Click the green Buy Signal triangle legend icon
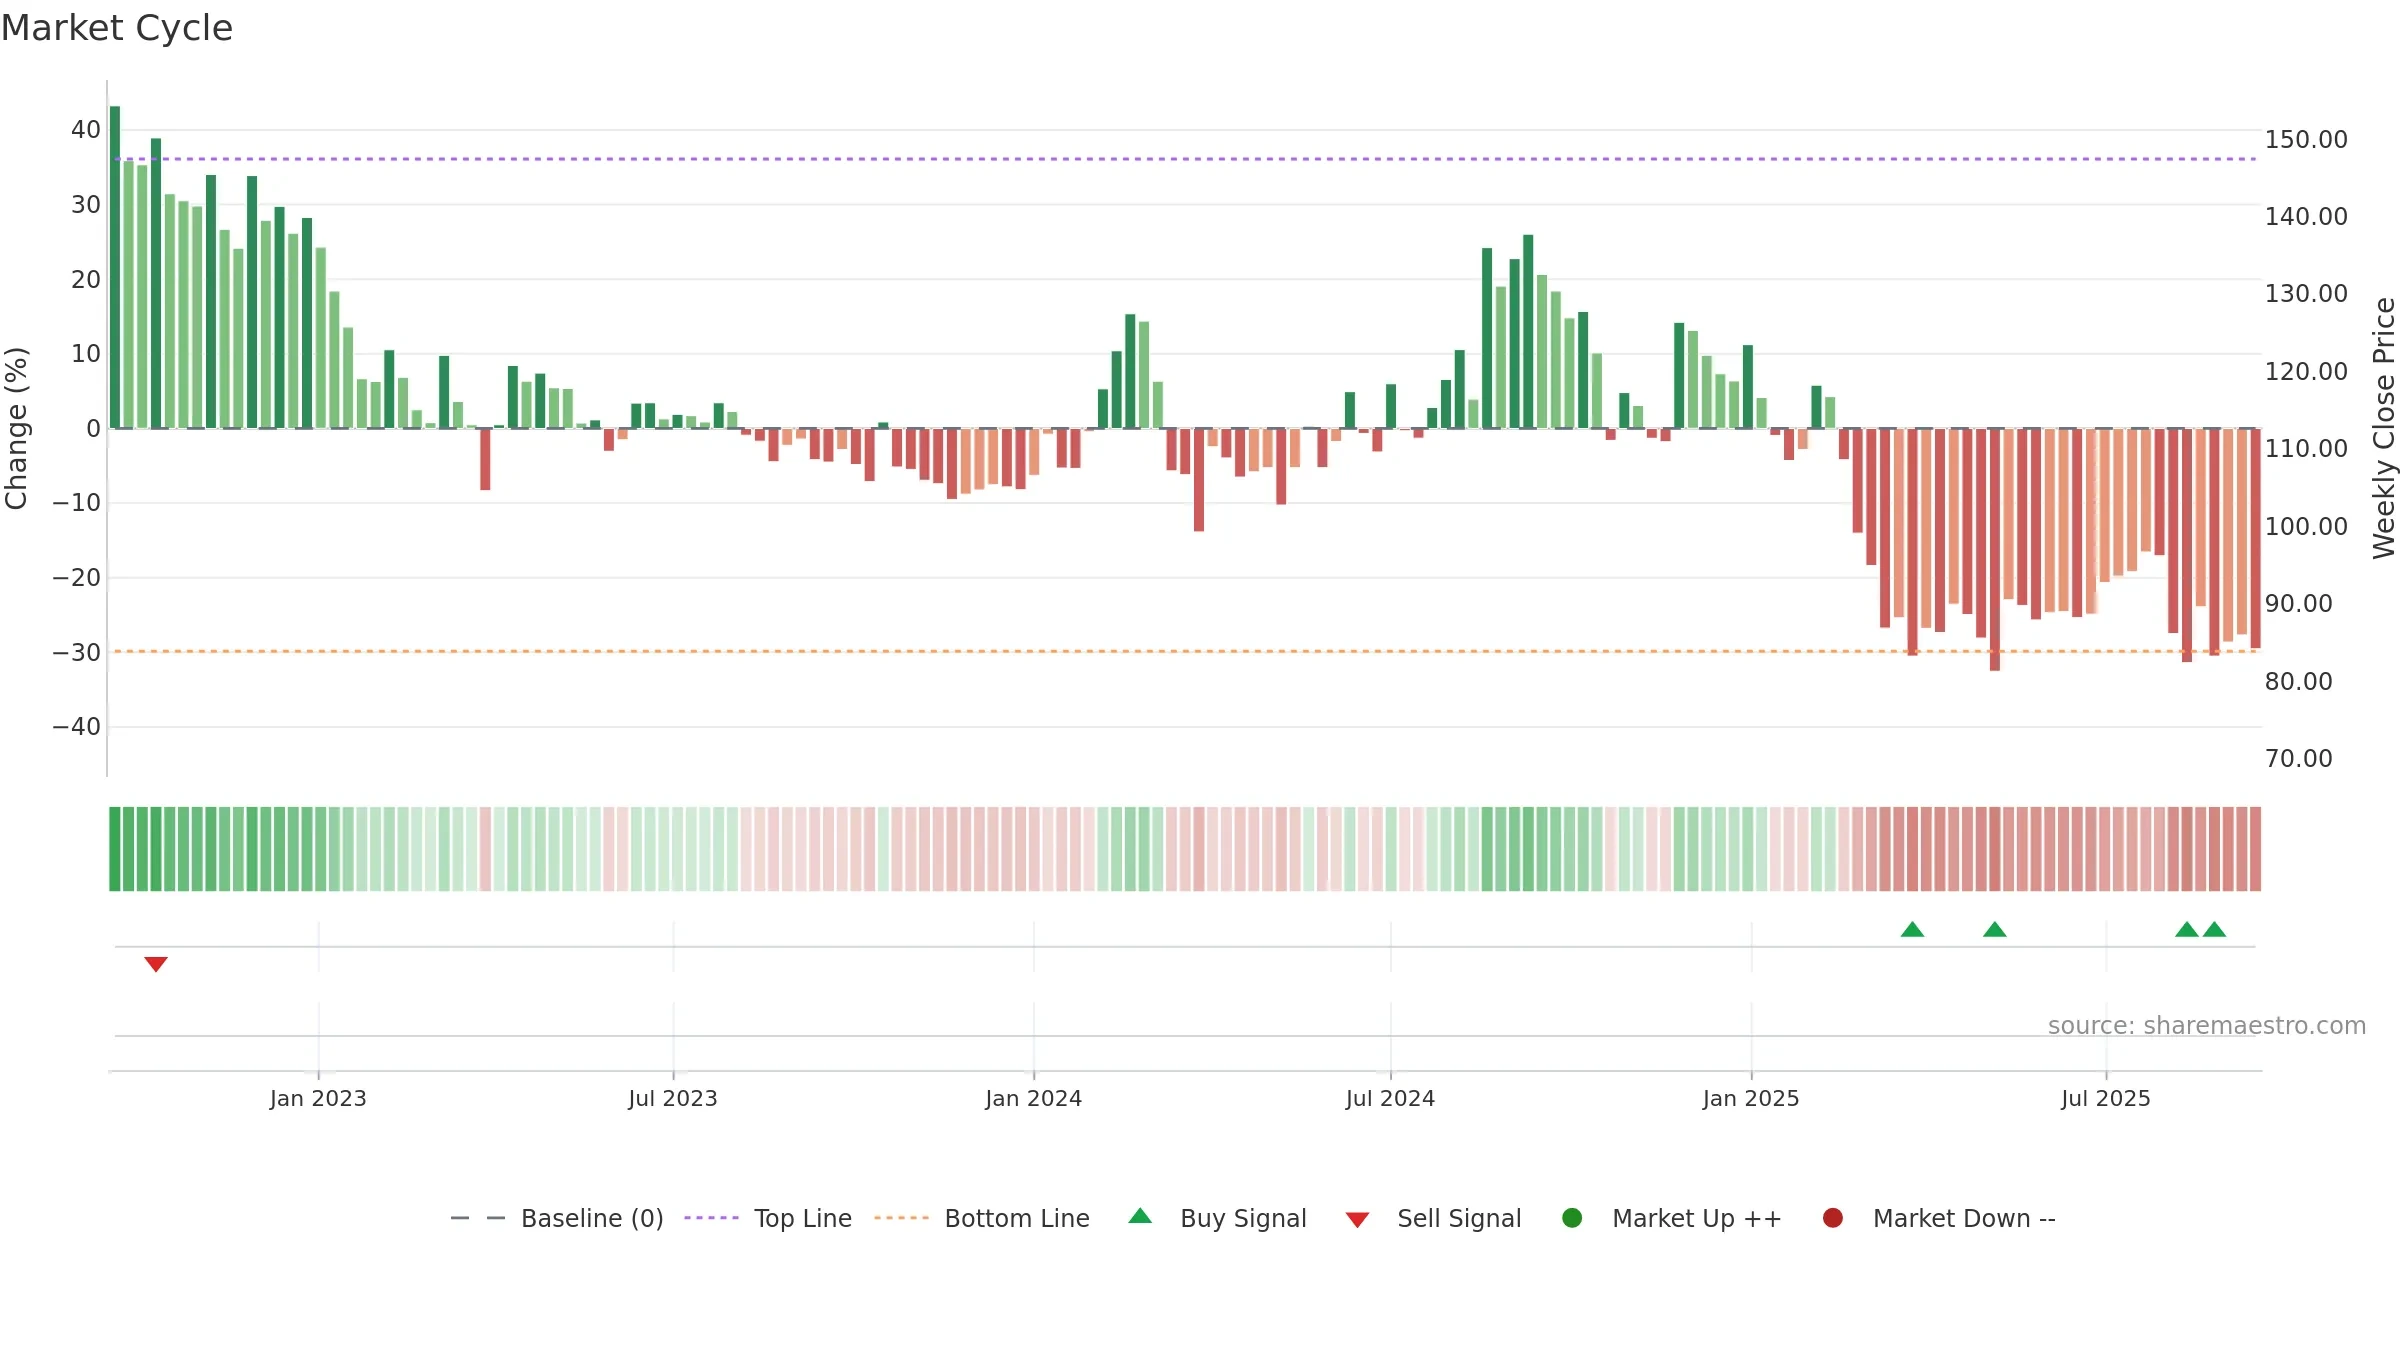Screen dimensions: 2400x1350 (1140, 1216)
